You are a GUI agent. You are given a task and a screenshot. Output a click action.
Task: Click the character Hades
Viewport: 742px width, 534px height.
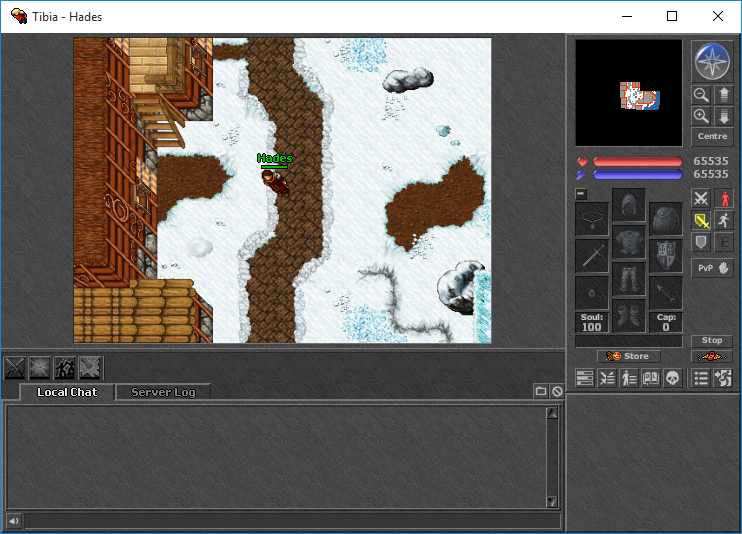pos(275,182)
